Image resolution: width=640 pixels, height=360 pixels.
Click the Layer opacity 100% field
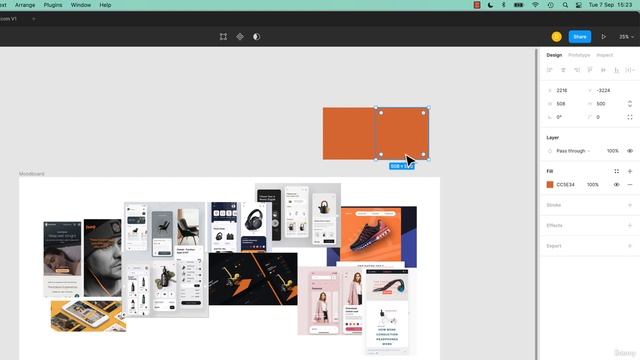point(613,151)
